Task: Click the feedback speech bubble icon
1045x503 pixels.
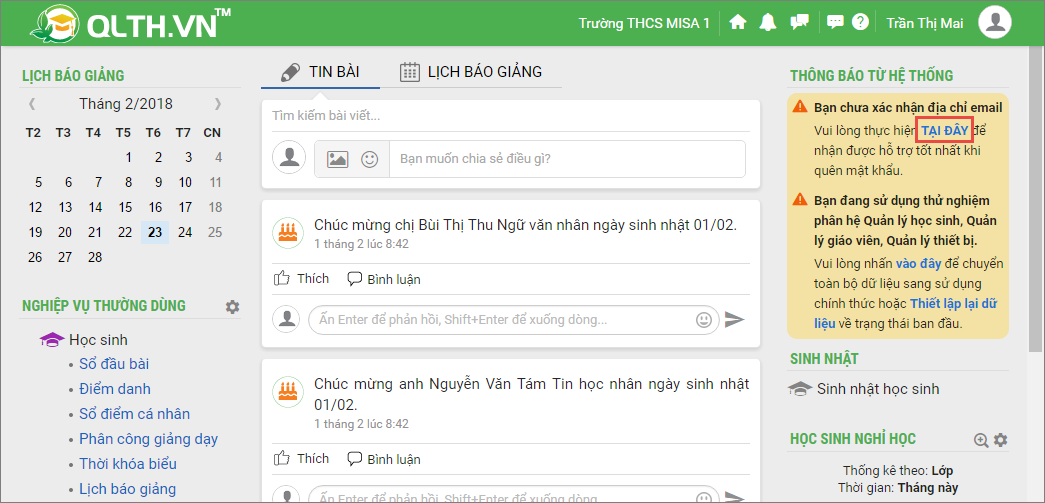Action: [835, 22]
